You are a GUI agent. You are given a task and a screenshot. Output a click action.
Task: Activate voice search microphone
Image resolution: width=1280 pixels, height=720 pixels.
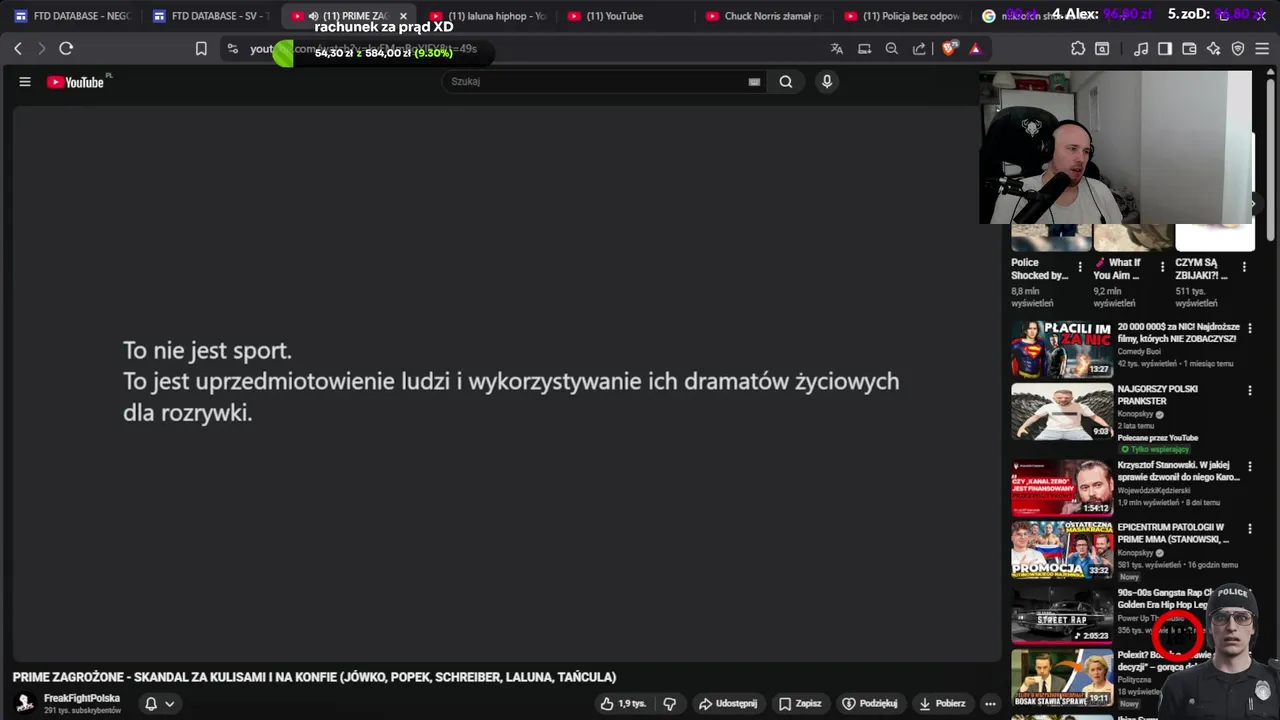click(827, 82)
